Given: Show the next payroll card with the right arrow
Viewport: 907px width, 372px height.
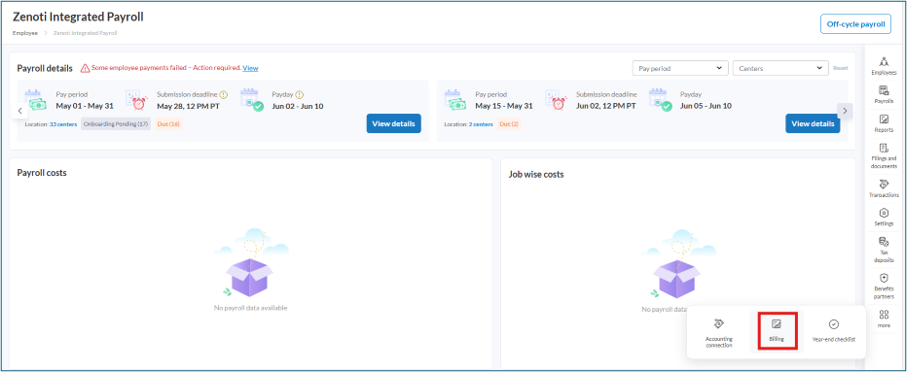Looking at the screenshot, I should [845, 110].
